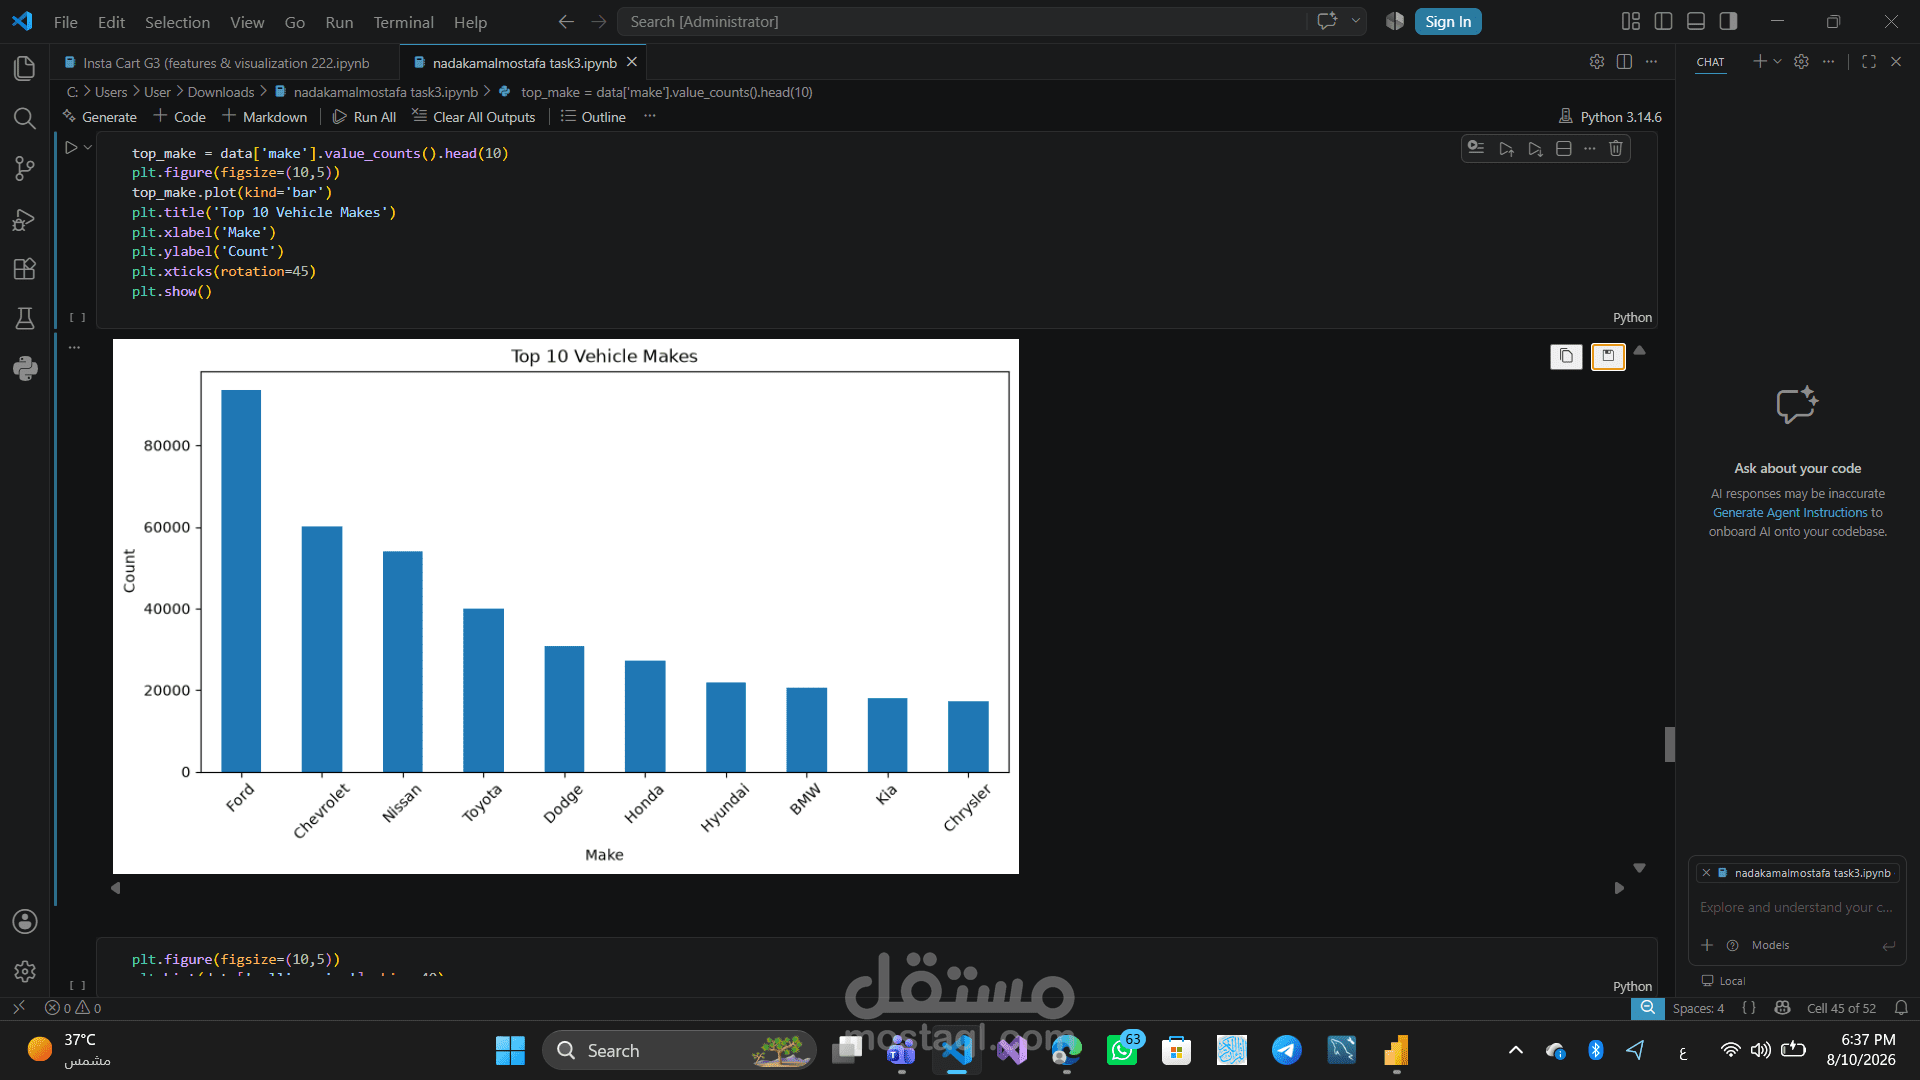Open notebook settings gear in editor title

[x=1597, y=62]
